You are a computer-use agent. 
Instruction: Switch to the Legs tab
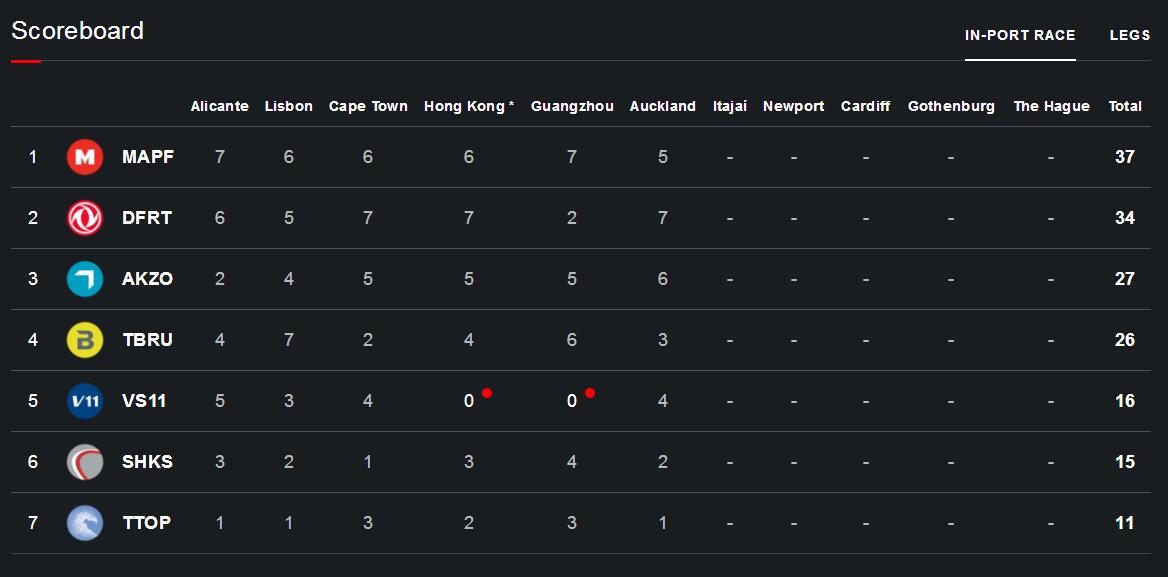(1130, 35)
